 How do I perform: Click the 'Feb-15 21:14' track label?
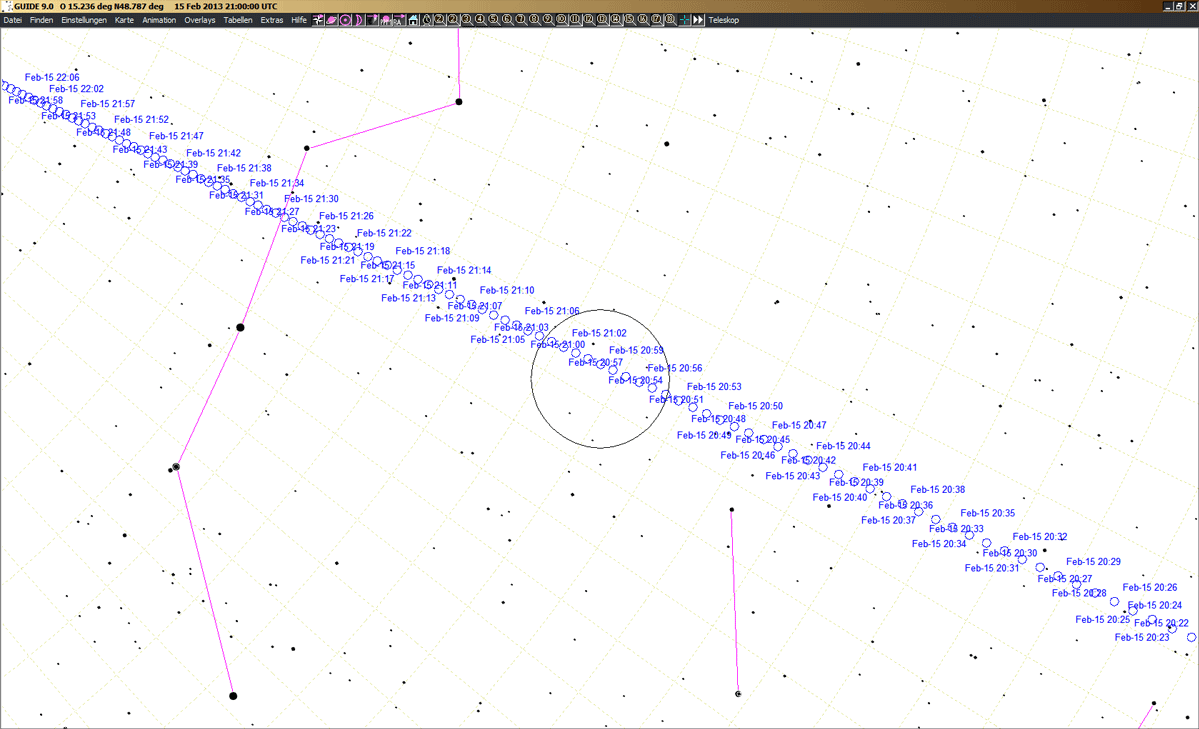[x=464, y=270]
